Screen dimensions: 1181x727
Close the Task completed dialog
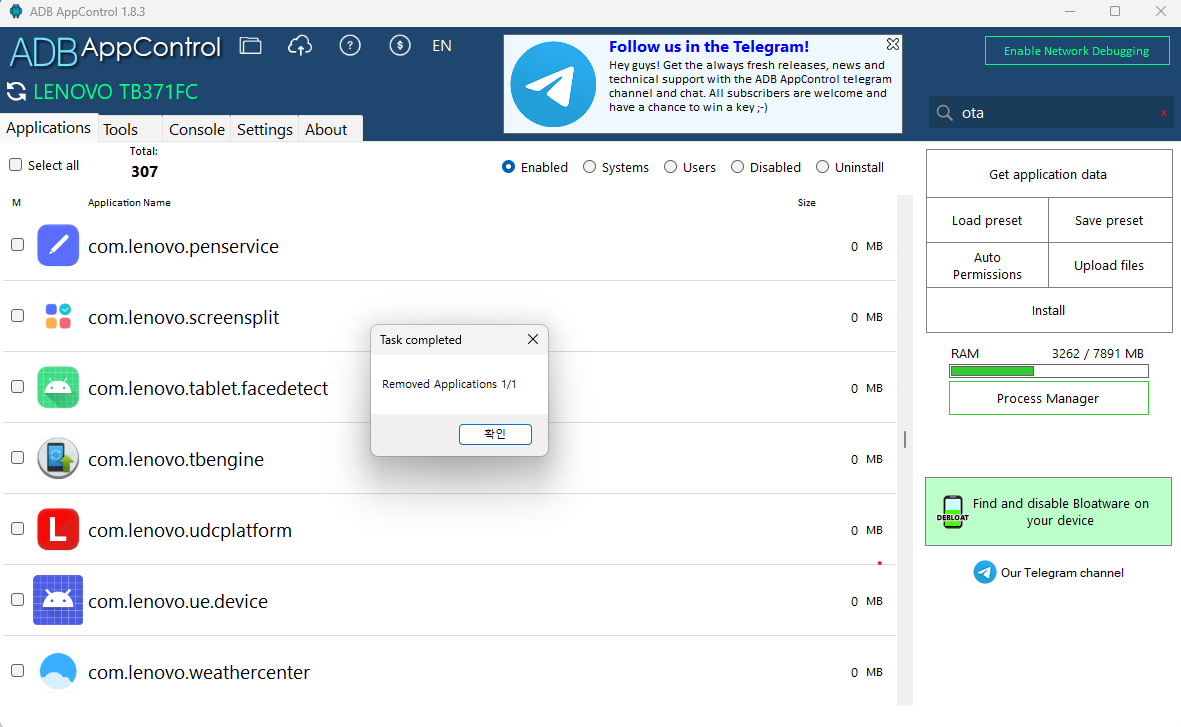(533, 339)
